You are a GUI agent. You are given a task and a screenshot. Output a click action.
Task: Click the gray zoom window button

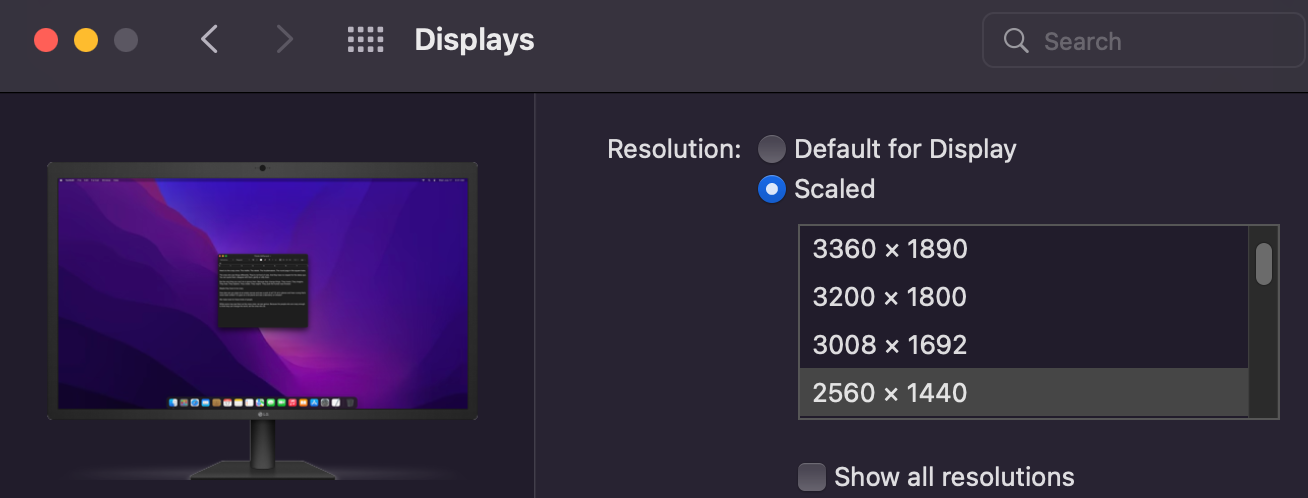point(126,41)
